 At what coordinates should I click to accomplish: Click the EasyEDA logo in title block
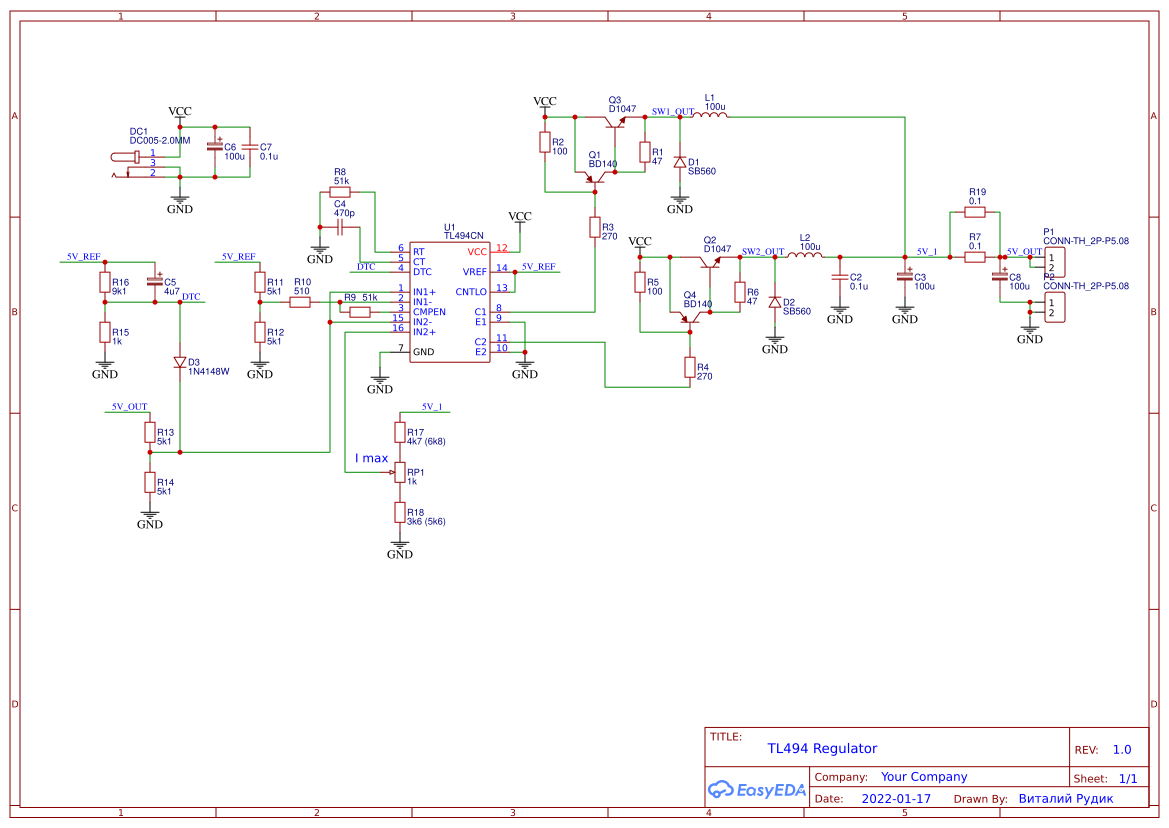pos(756,789)
